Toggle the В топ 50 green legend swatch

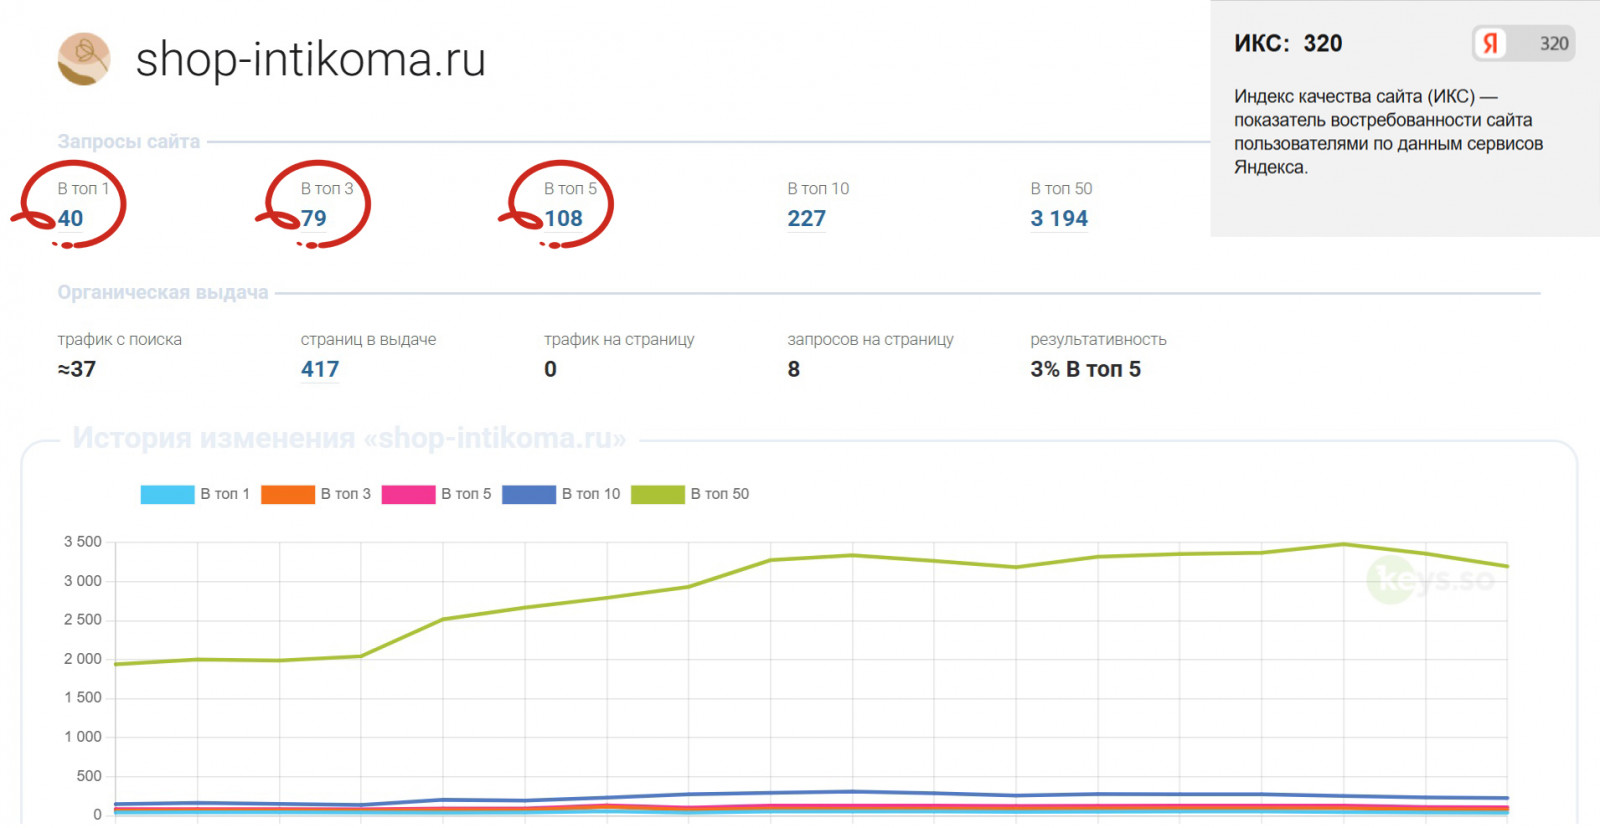658,494
